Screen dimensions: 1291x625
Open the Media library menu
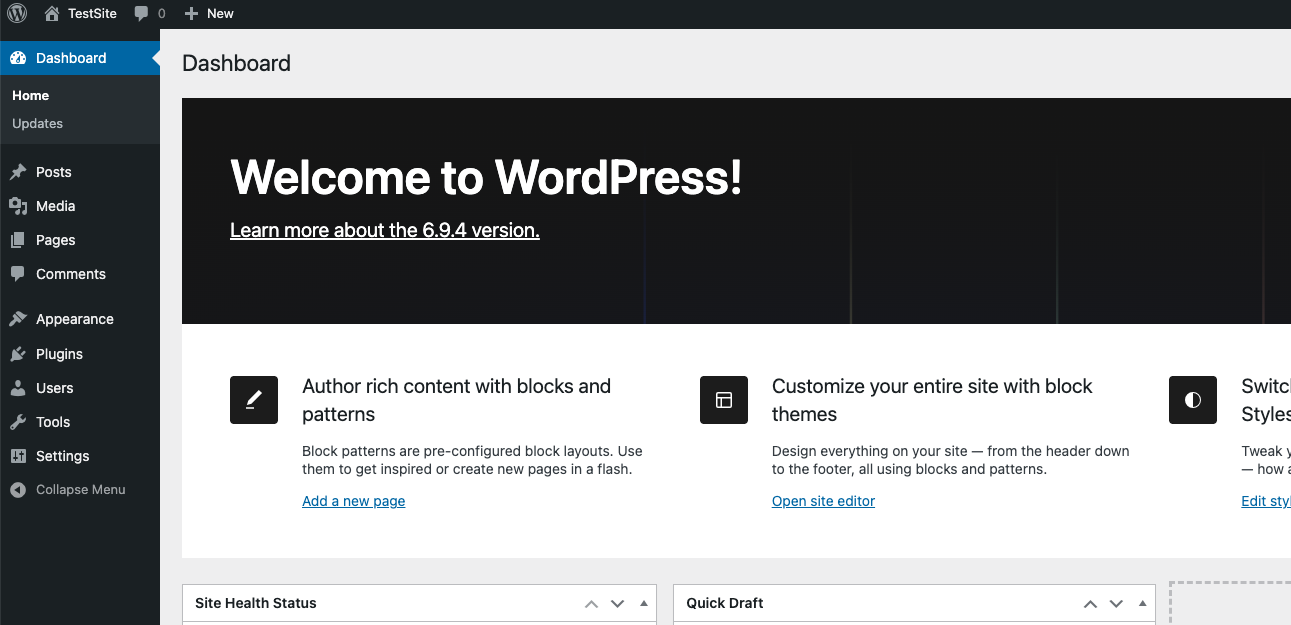(x=55, y=206)
